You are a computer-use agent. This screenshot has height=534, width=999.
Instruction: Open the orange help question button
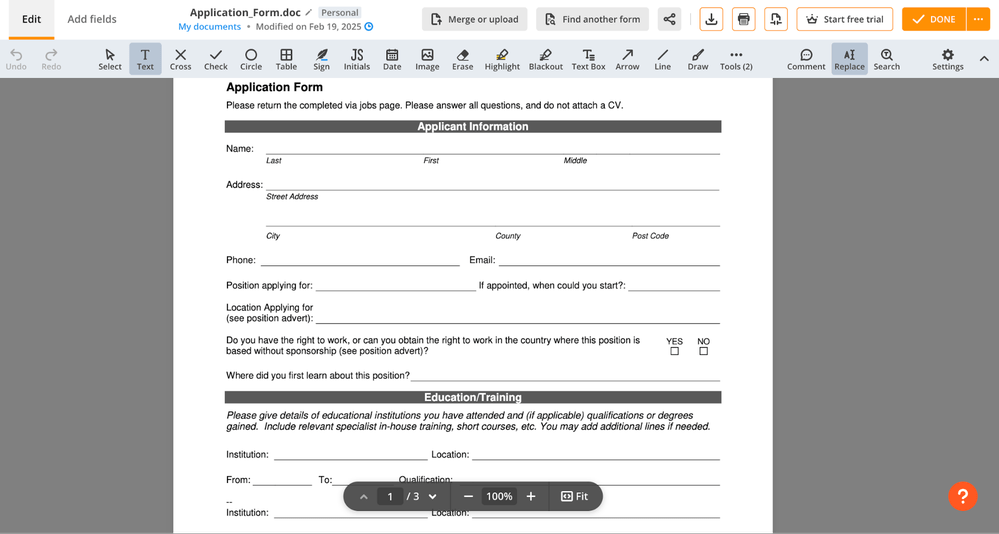(963, 496)
